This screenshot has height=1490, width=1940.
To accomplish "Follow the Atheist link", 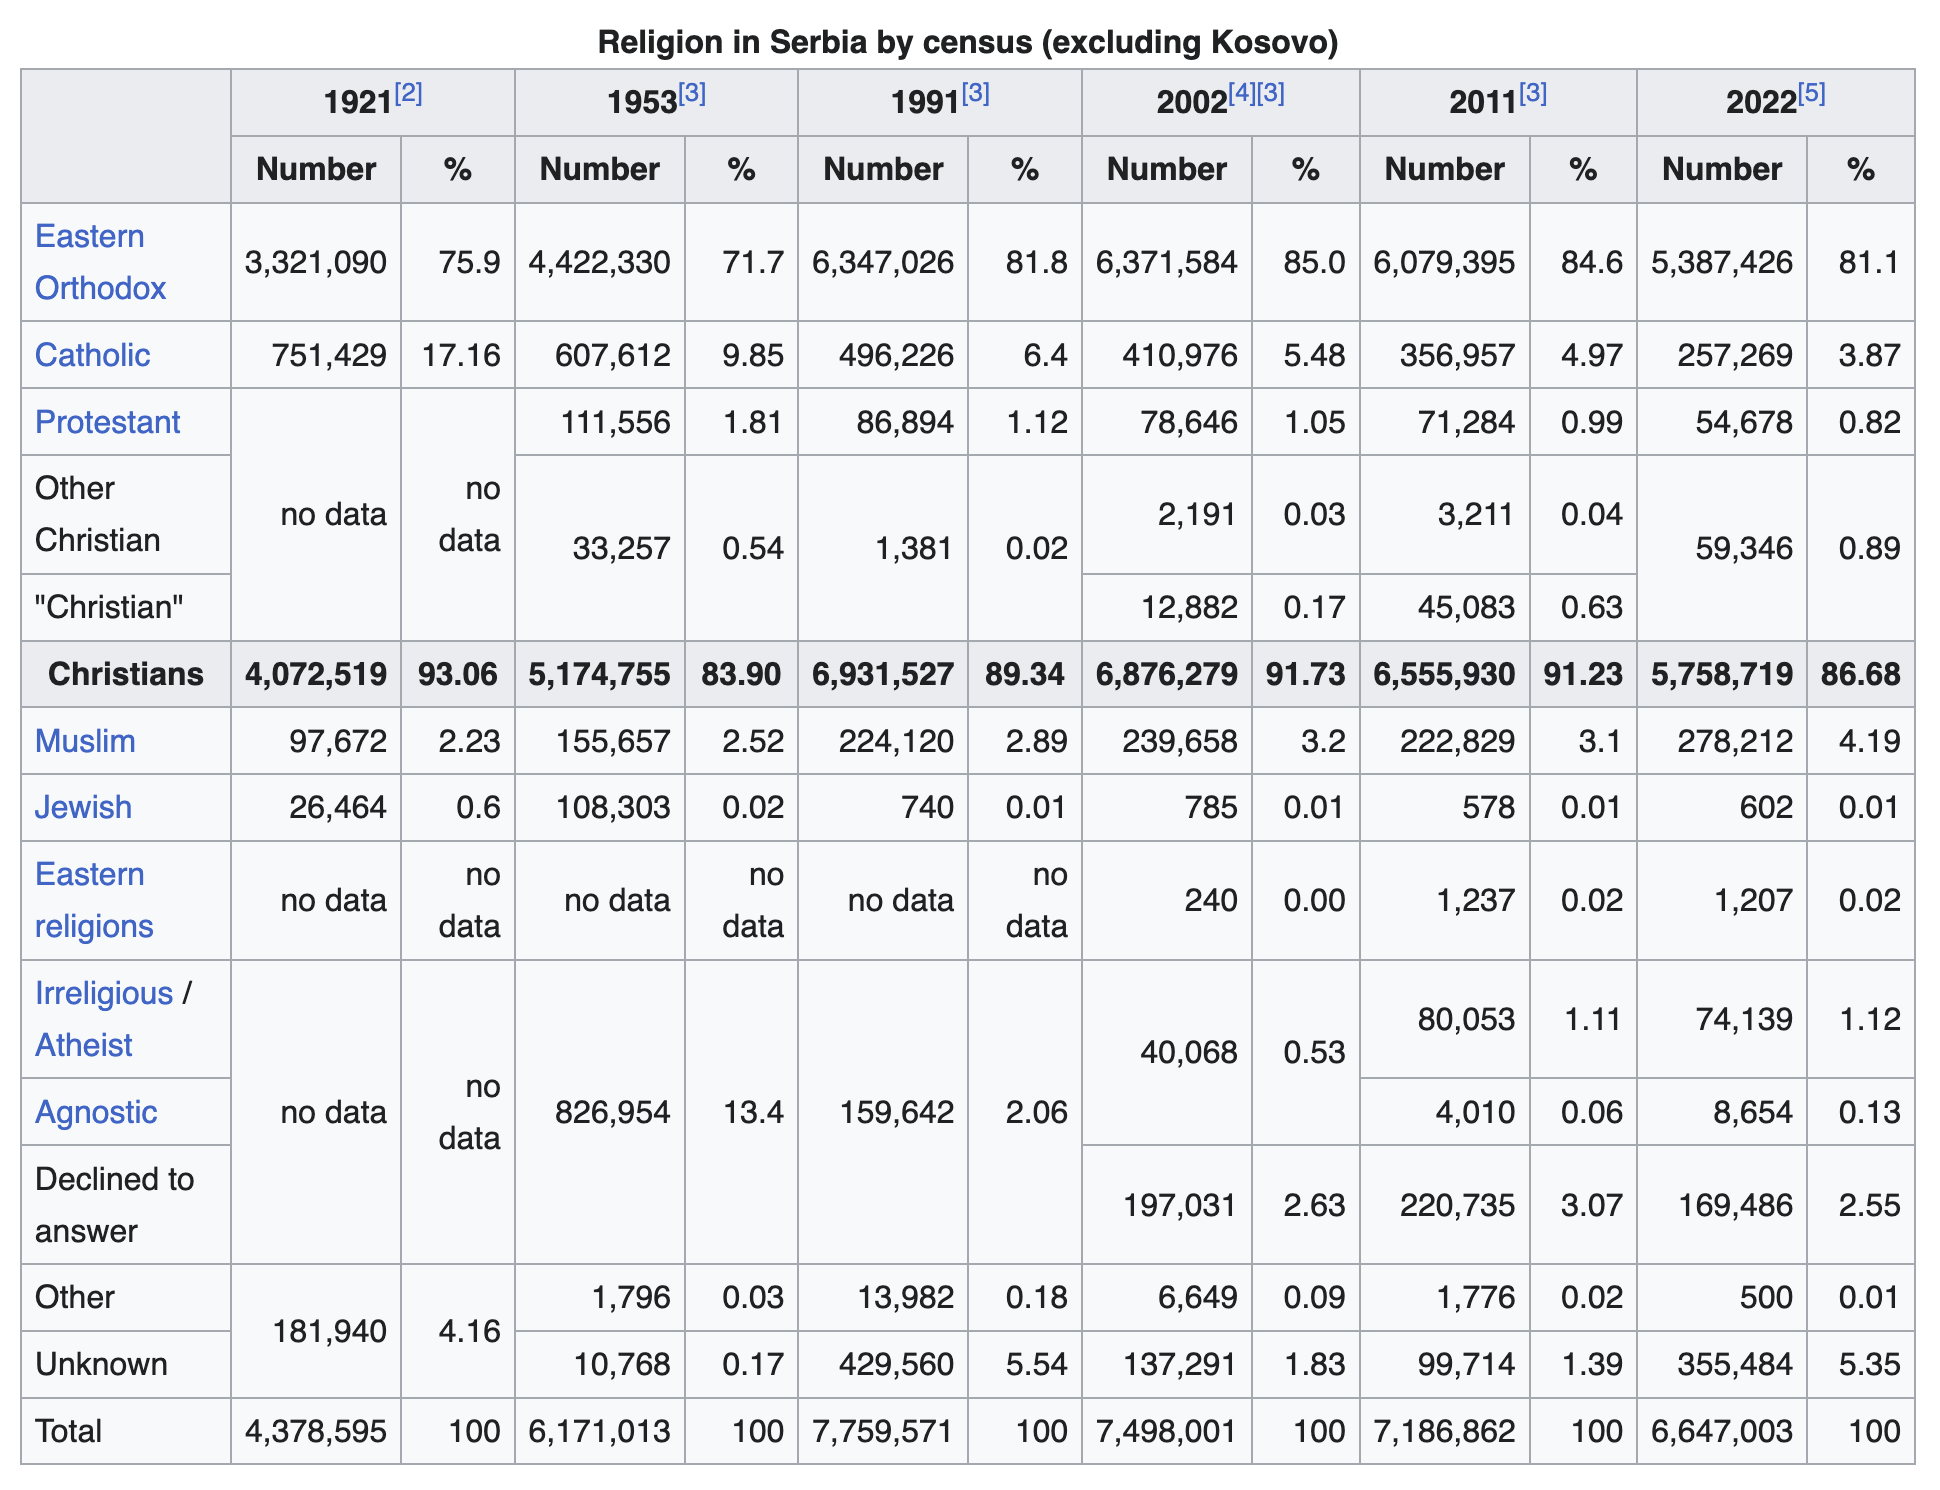I will 83,1045.
